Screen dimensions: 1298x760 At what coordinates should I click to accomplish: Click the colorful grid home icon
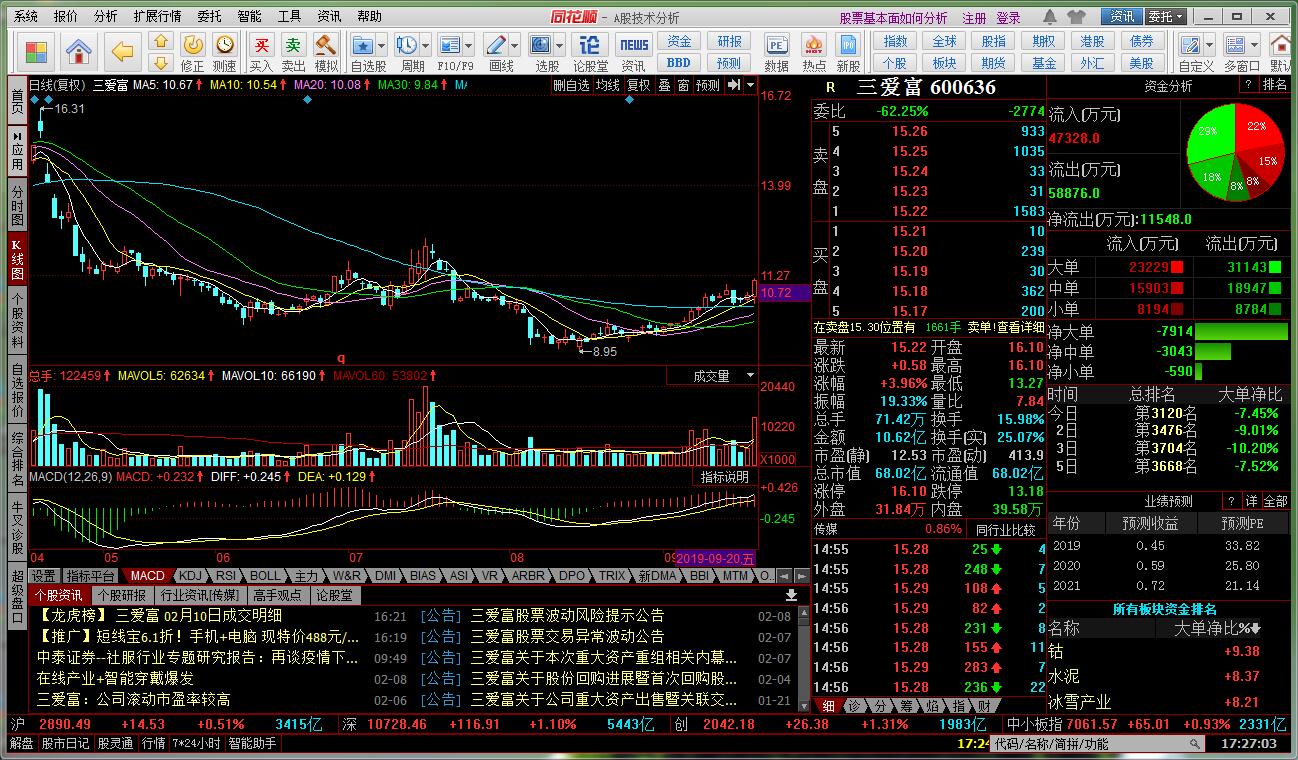coord(36,51)
